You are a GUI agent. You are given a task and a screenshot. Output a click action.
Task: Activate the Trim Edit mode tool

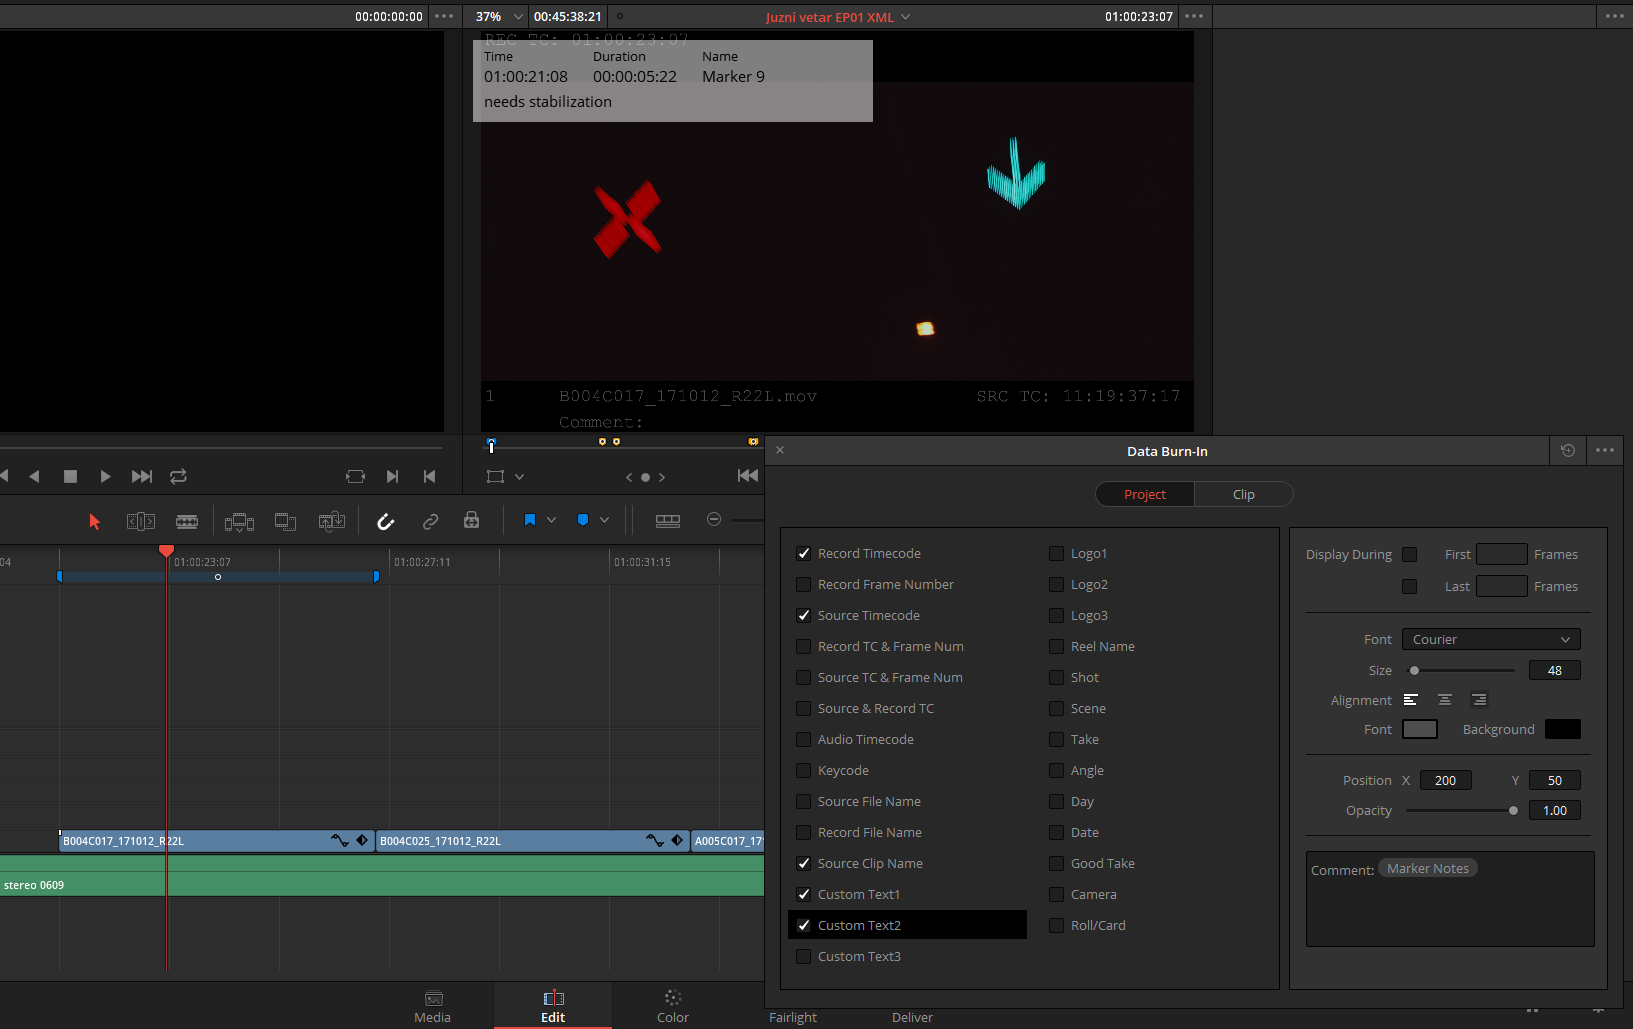(x=141, y=521)
